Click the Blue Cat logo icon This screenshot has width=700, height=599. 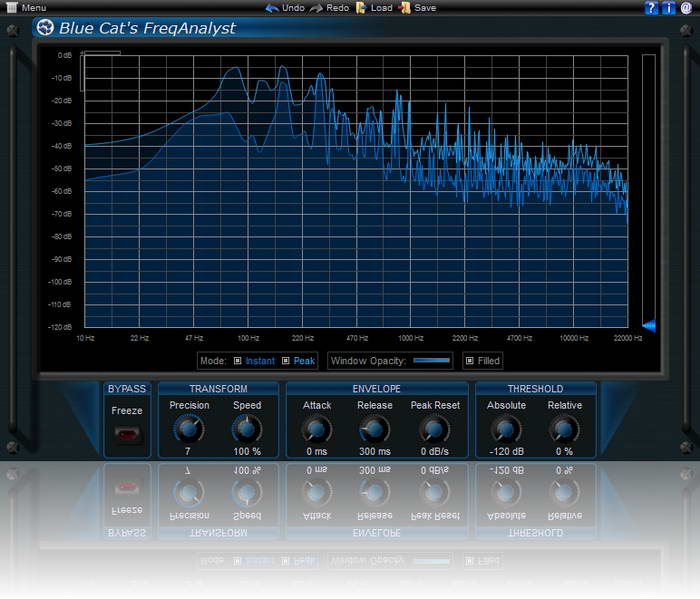tap(45, 28)
